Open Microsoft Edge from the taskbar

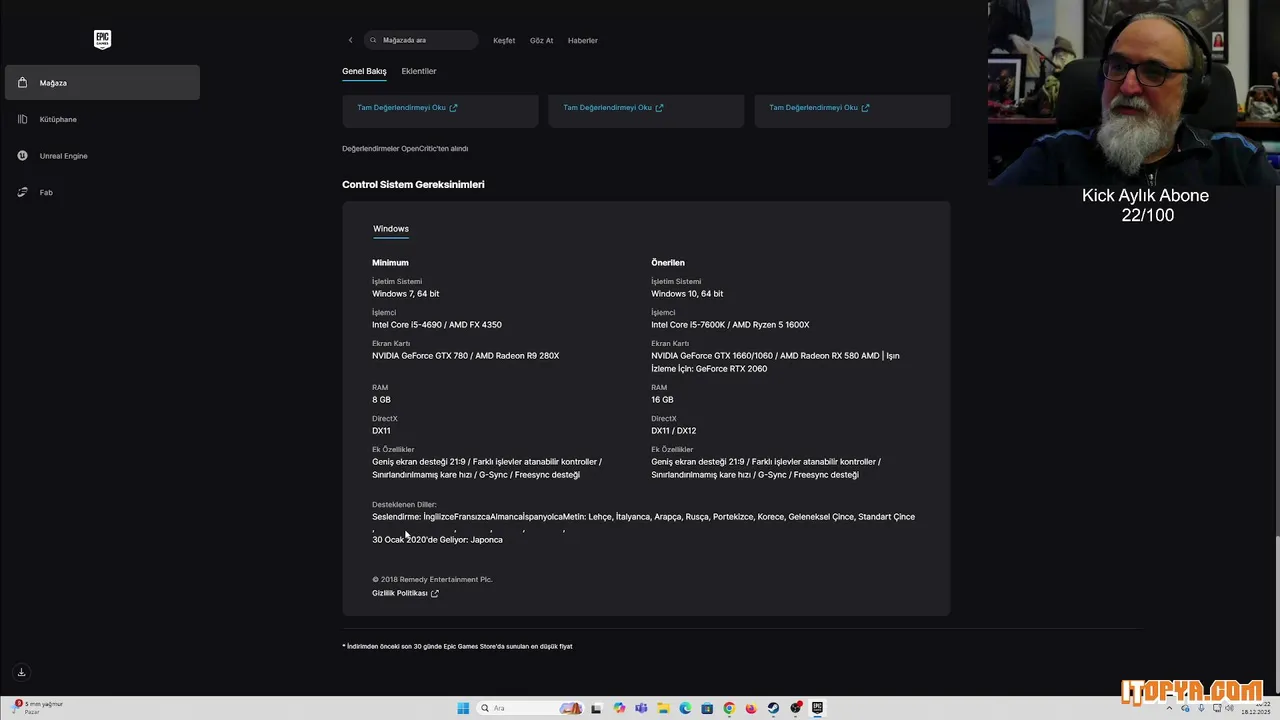click(x=685, y=708)
